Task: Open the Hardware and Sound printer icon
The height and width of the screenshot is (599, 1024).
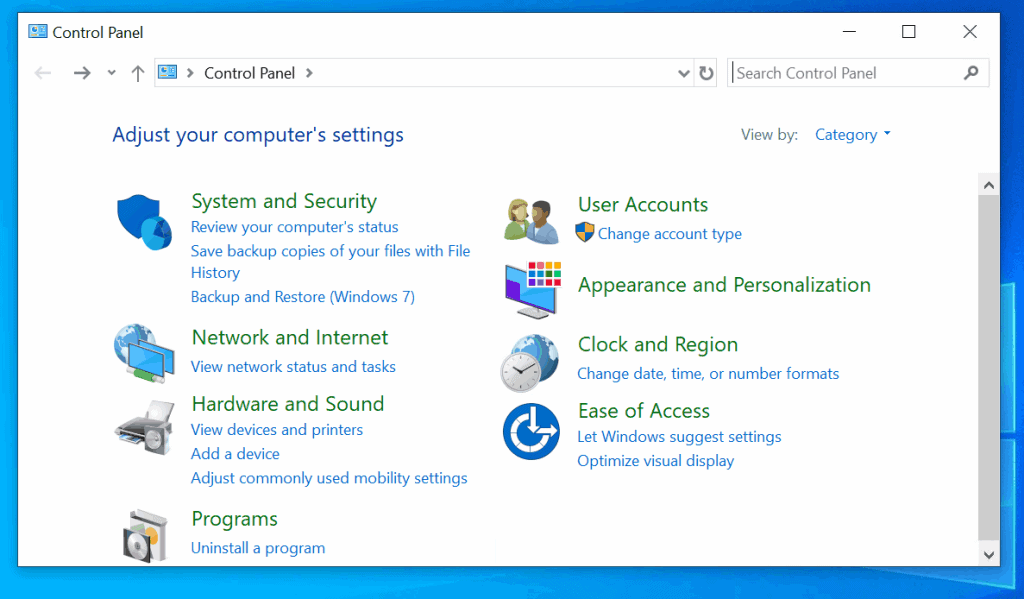Action: pyautogui.click(x=145, y=428)
